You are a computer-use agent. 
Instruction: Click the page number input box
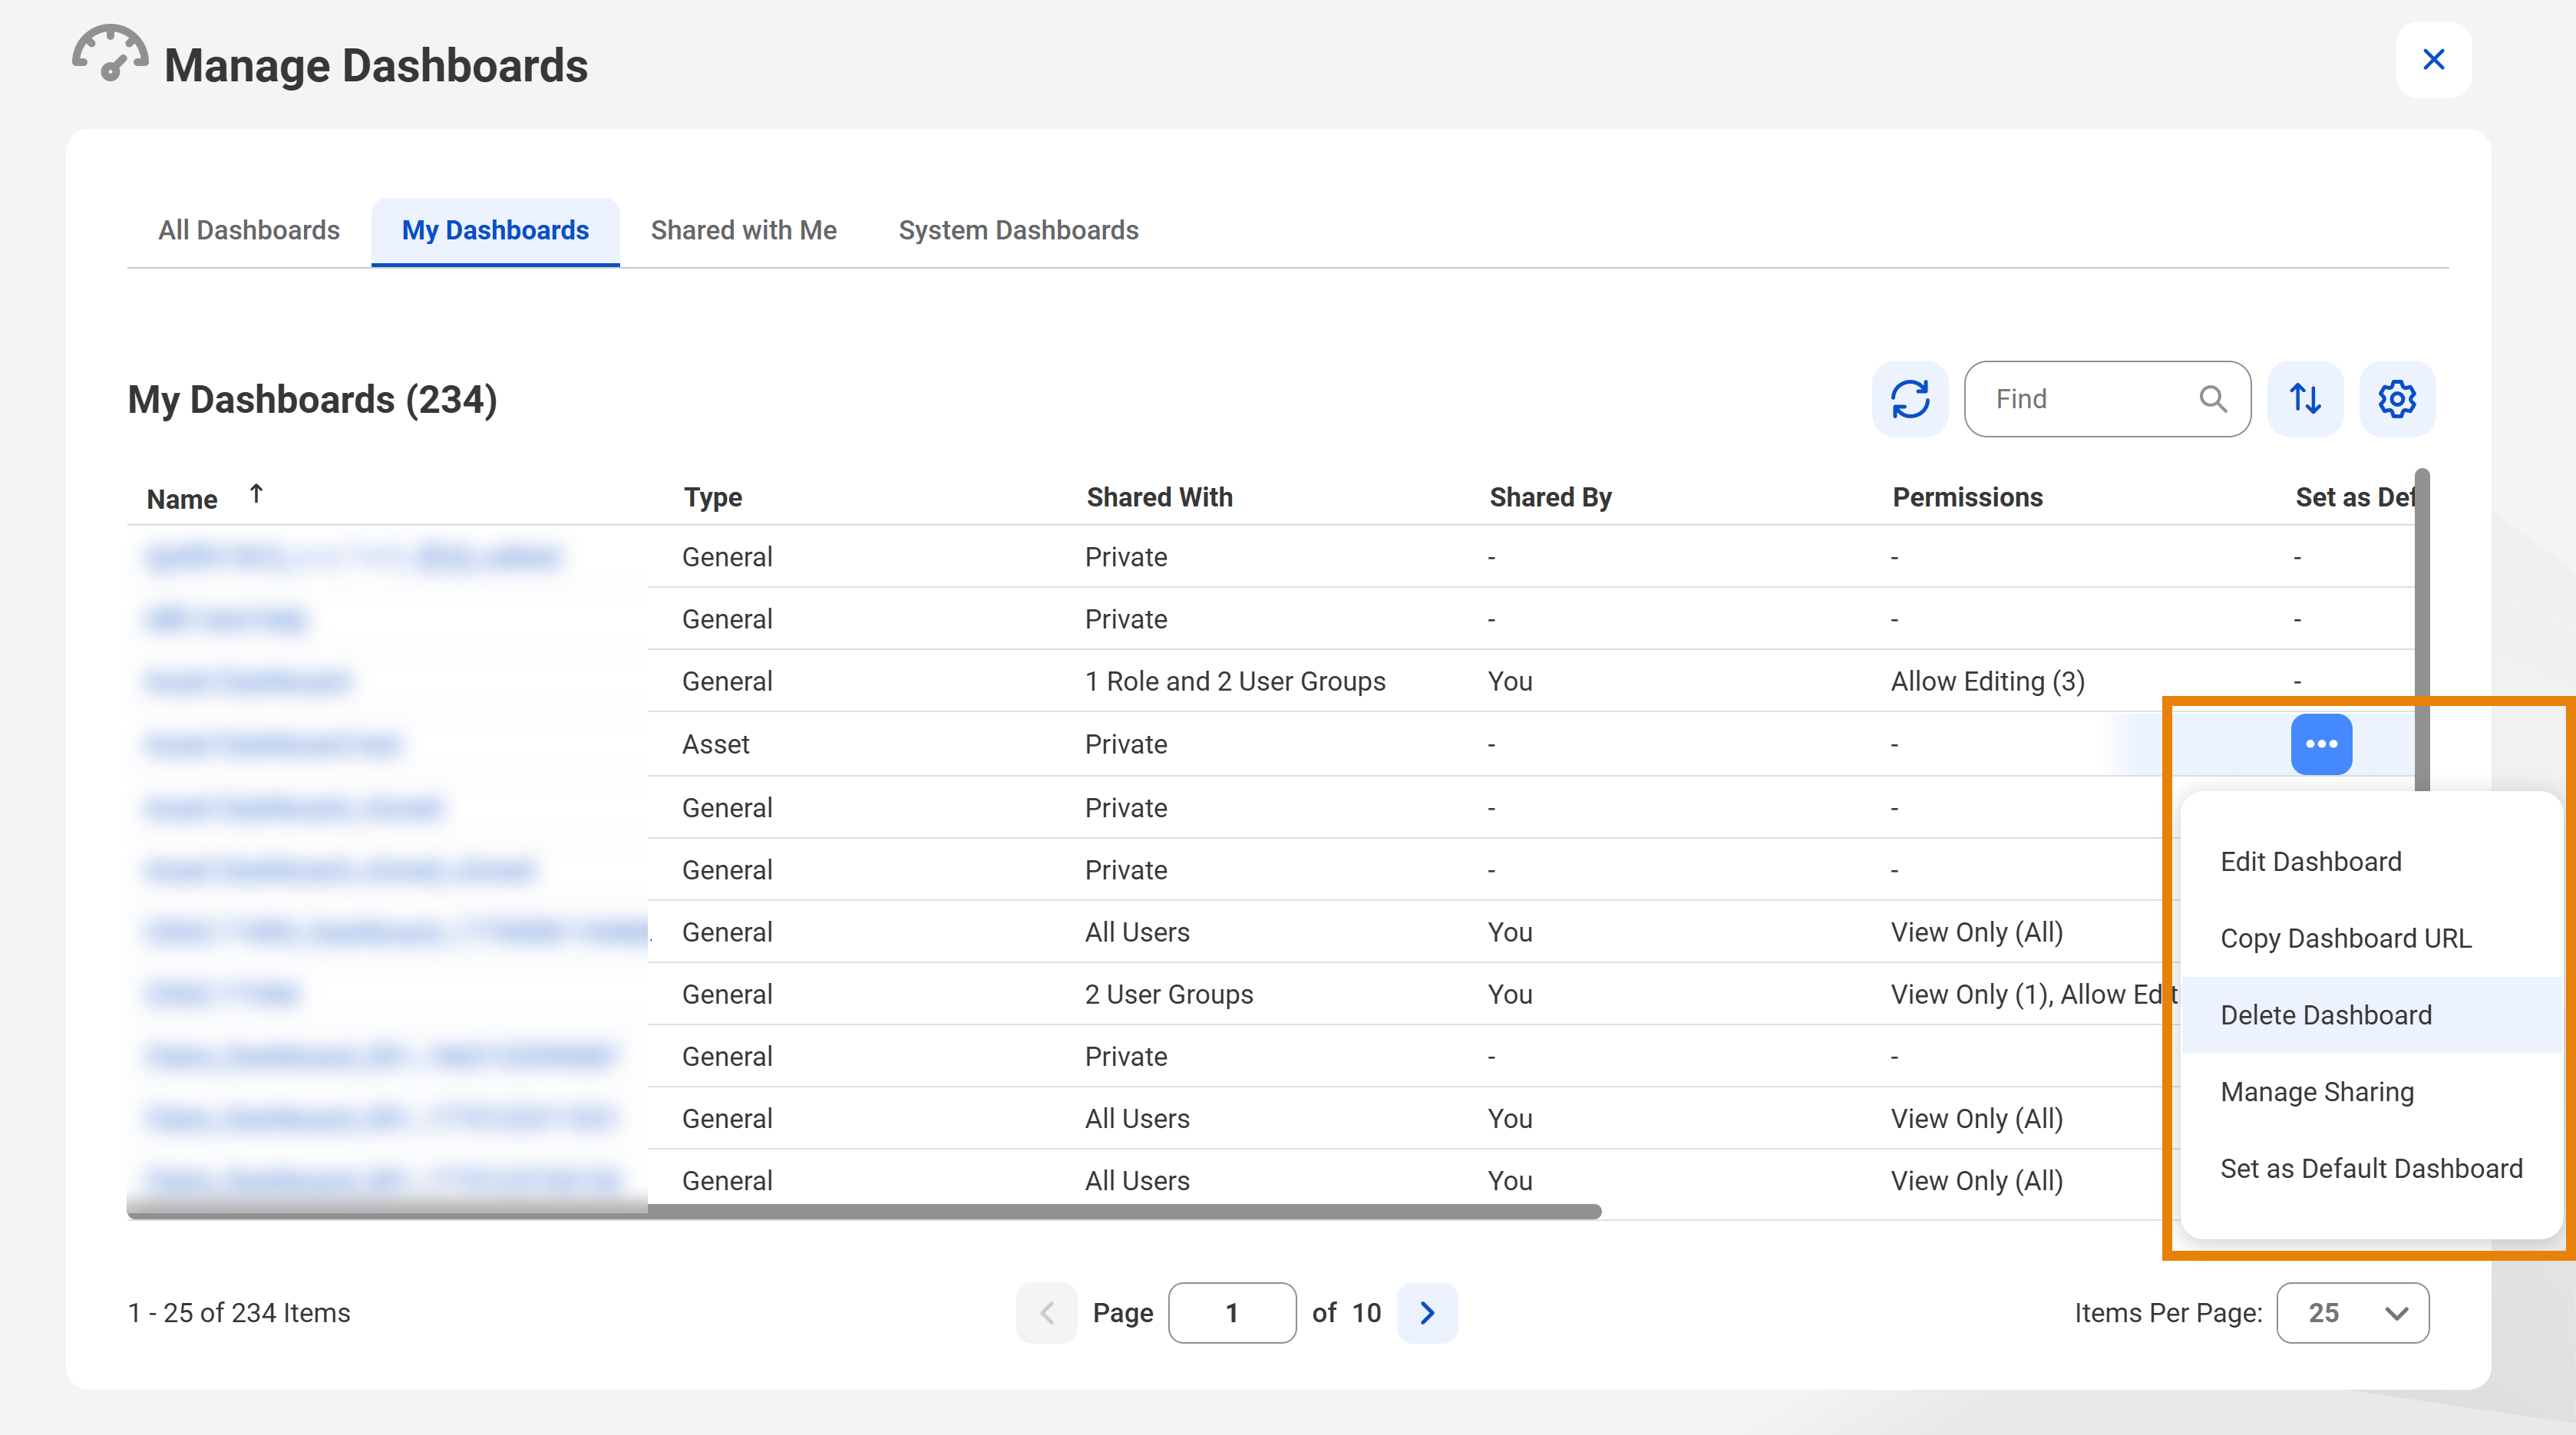tap(1232, 1313)
